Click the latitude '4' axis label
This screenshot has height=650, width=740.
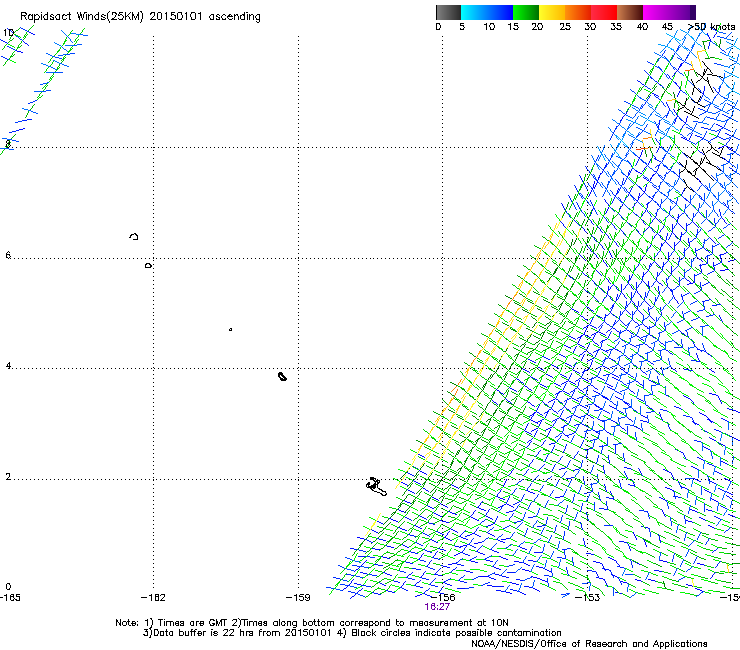(8, 366)
